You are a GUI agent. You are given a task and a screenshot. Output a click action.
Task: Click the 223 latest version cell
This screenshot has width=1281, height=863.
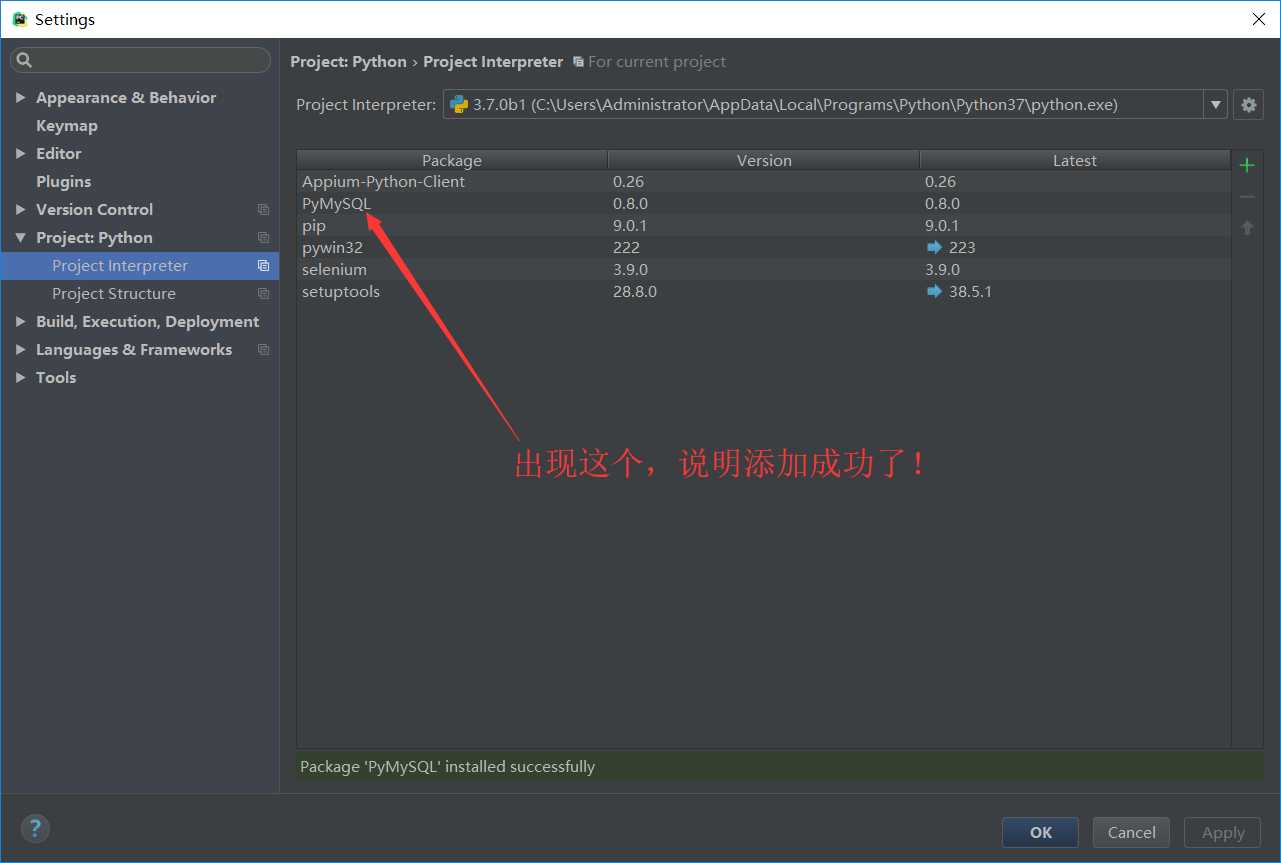[962, 247]
